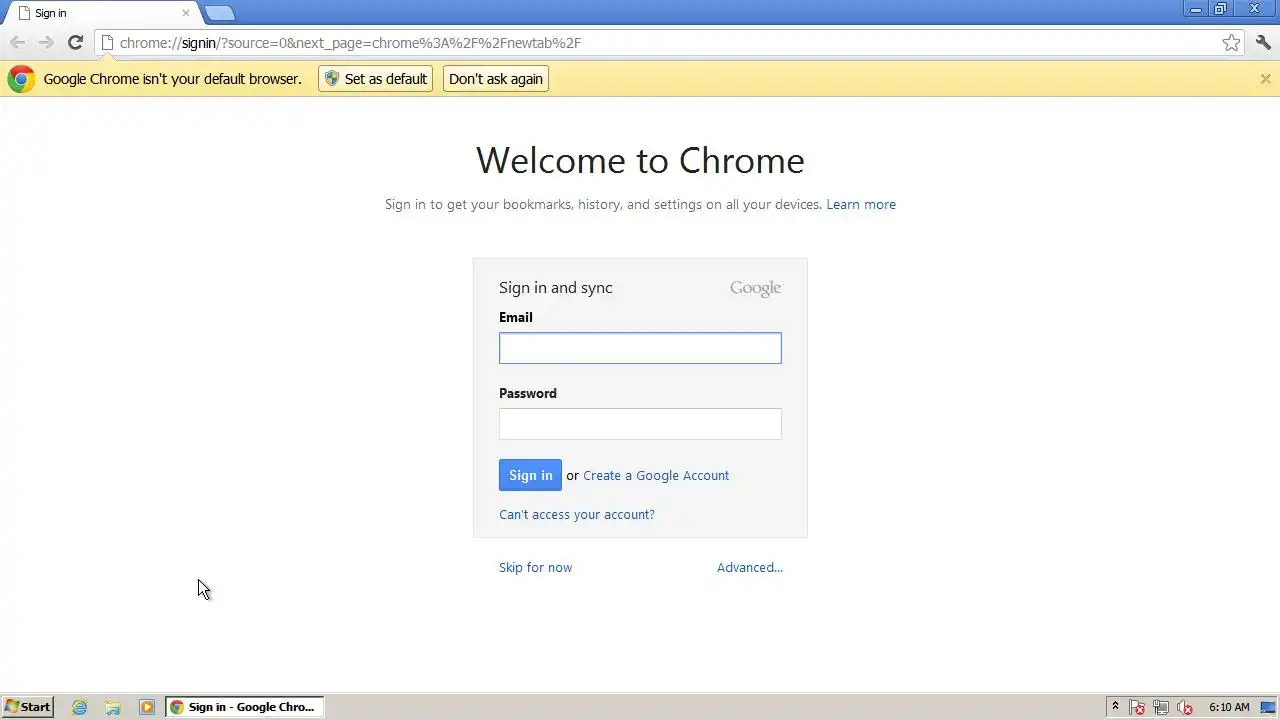Click Skip for now

[536, 567]
